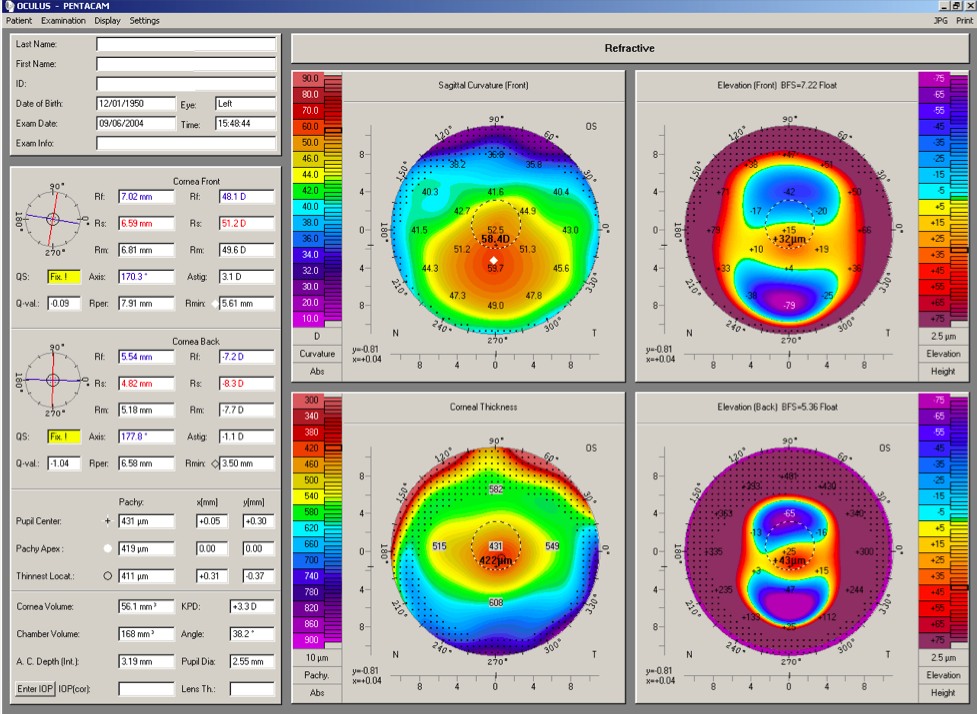
Task: Click the Last Name input field
Action: (x=185, y=44)
